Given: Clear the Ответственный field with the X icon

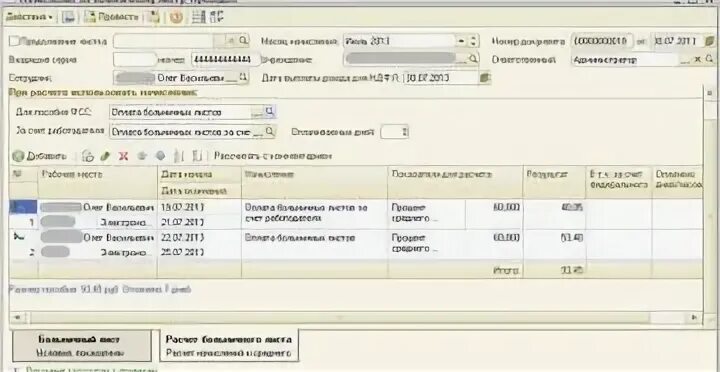Looking at the screenshot, I should point(698,60).
